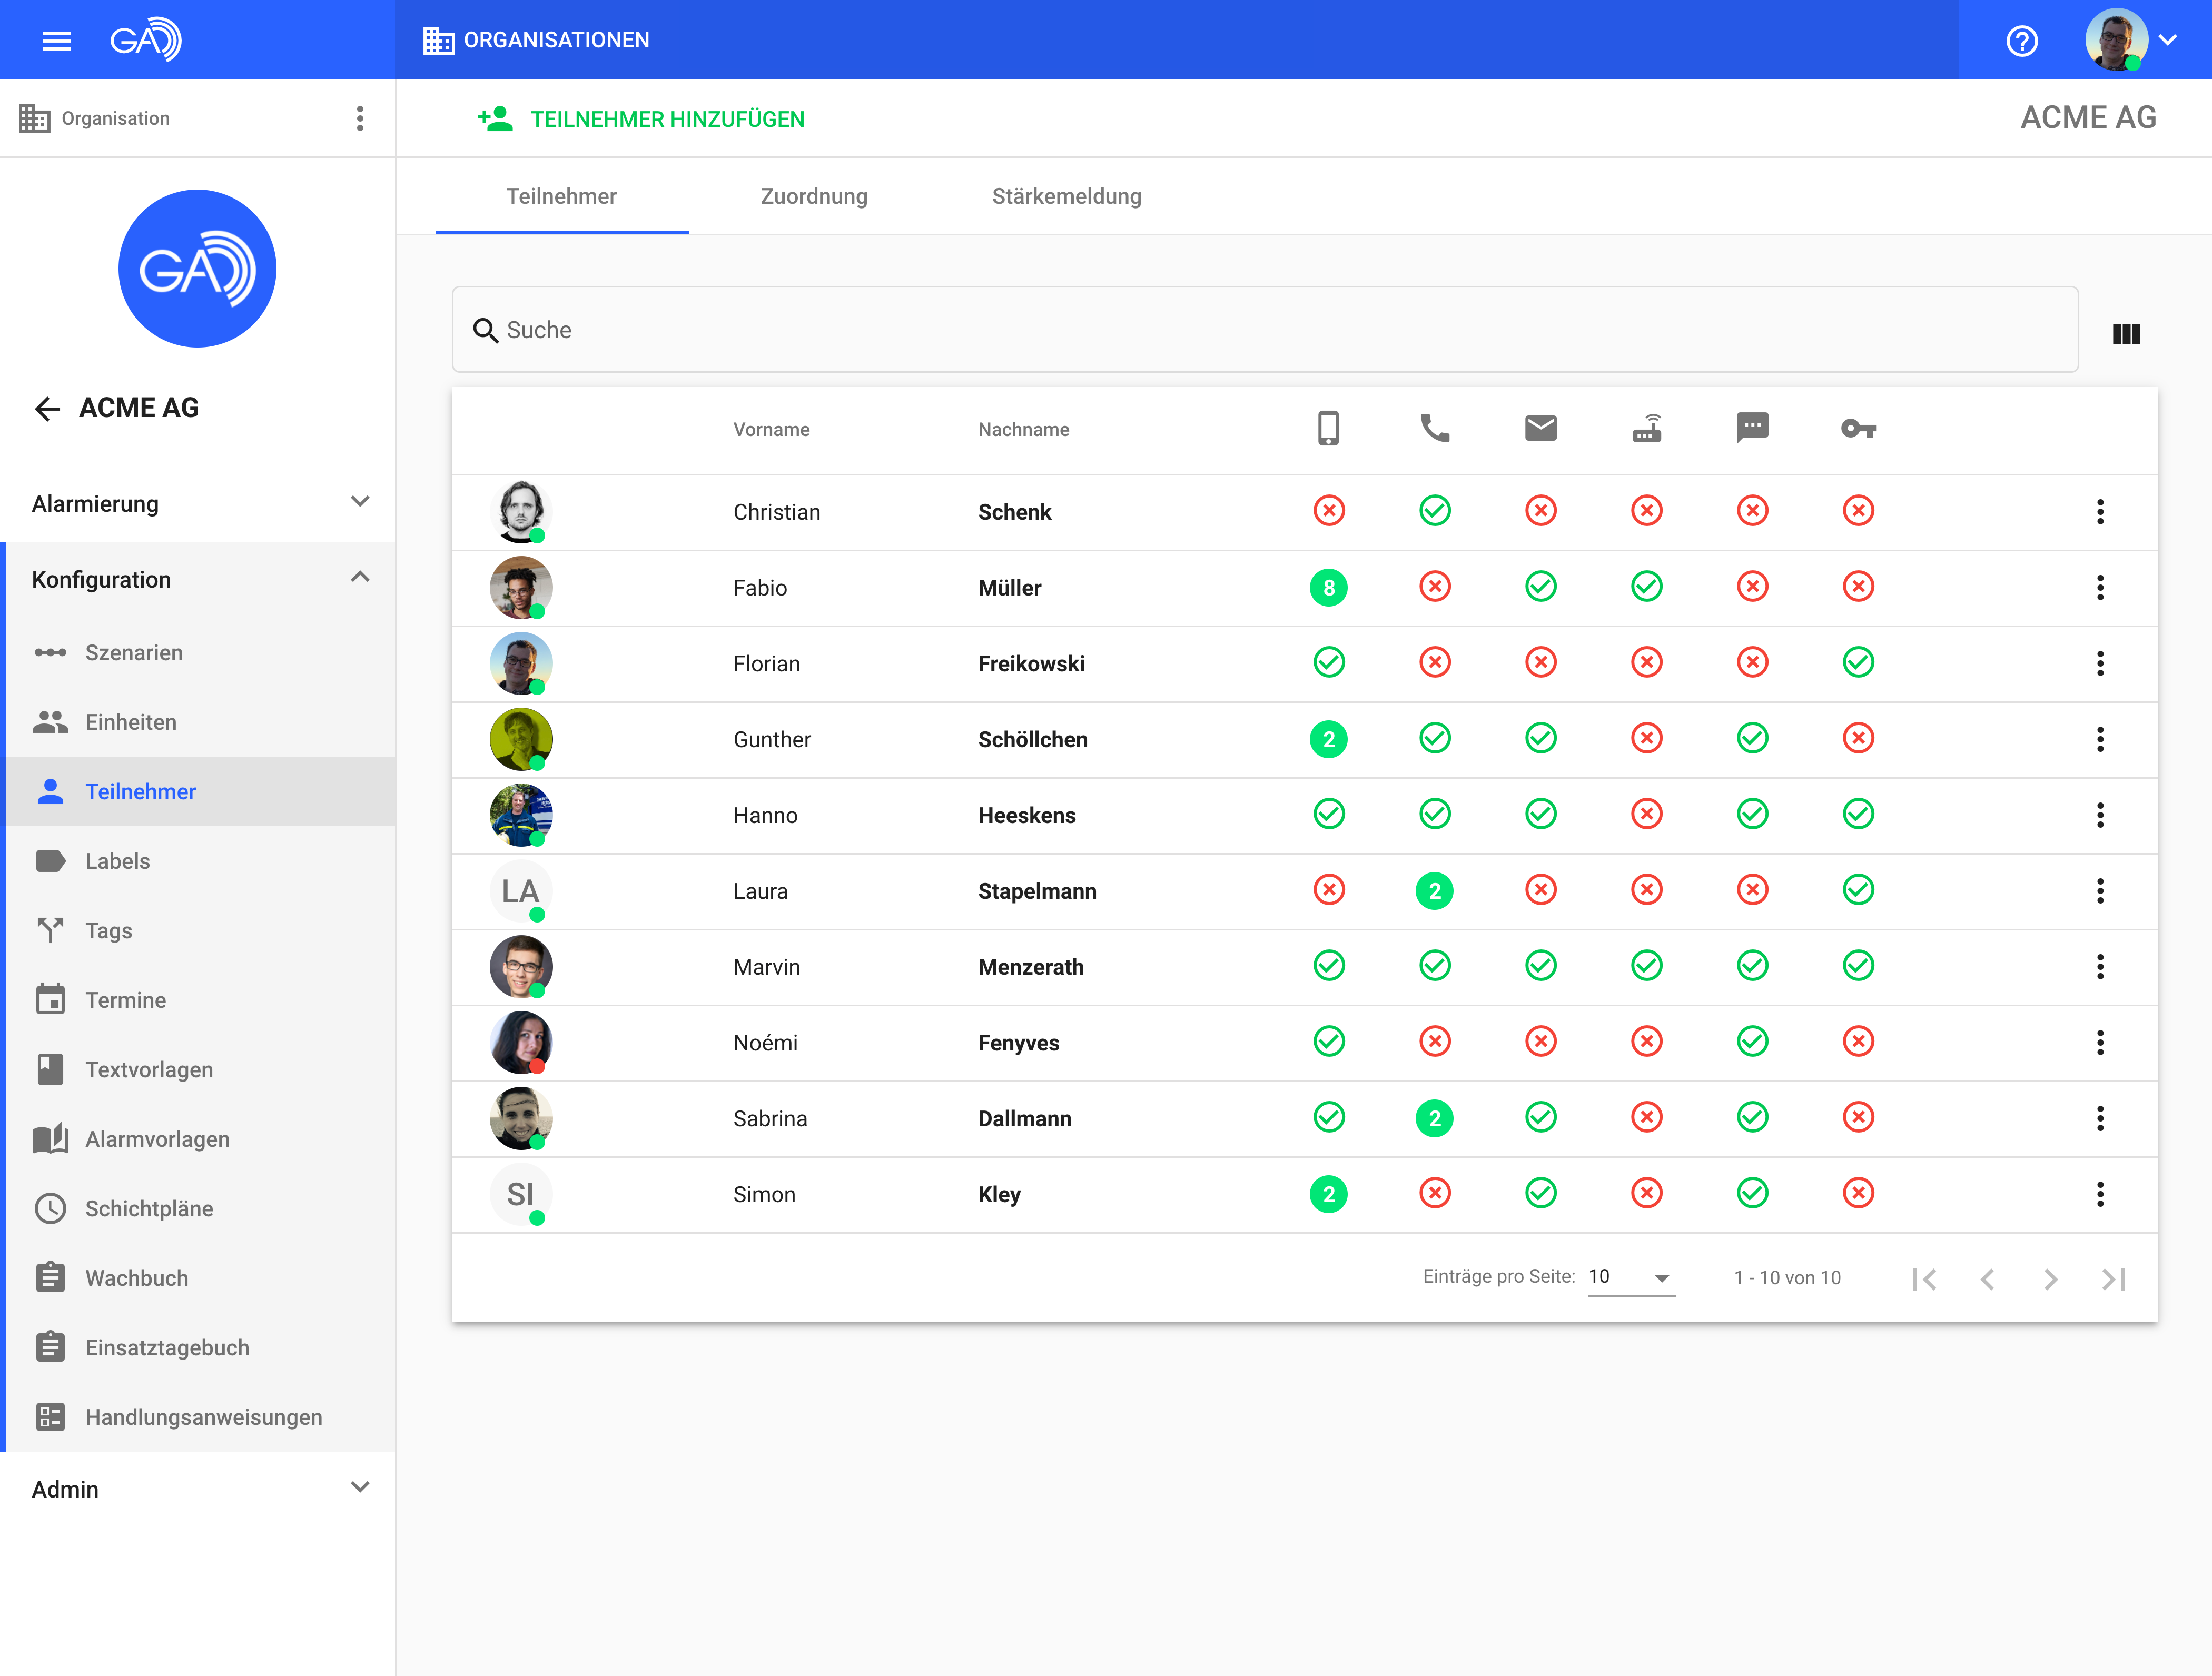Click Noémi Fenyves' green app status check
This screenshot has width=2212, height=1676.
pos(1328,1042)
